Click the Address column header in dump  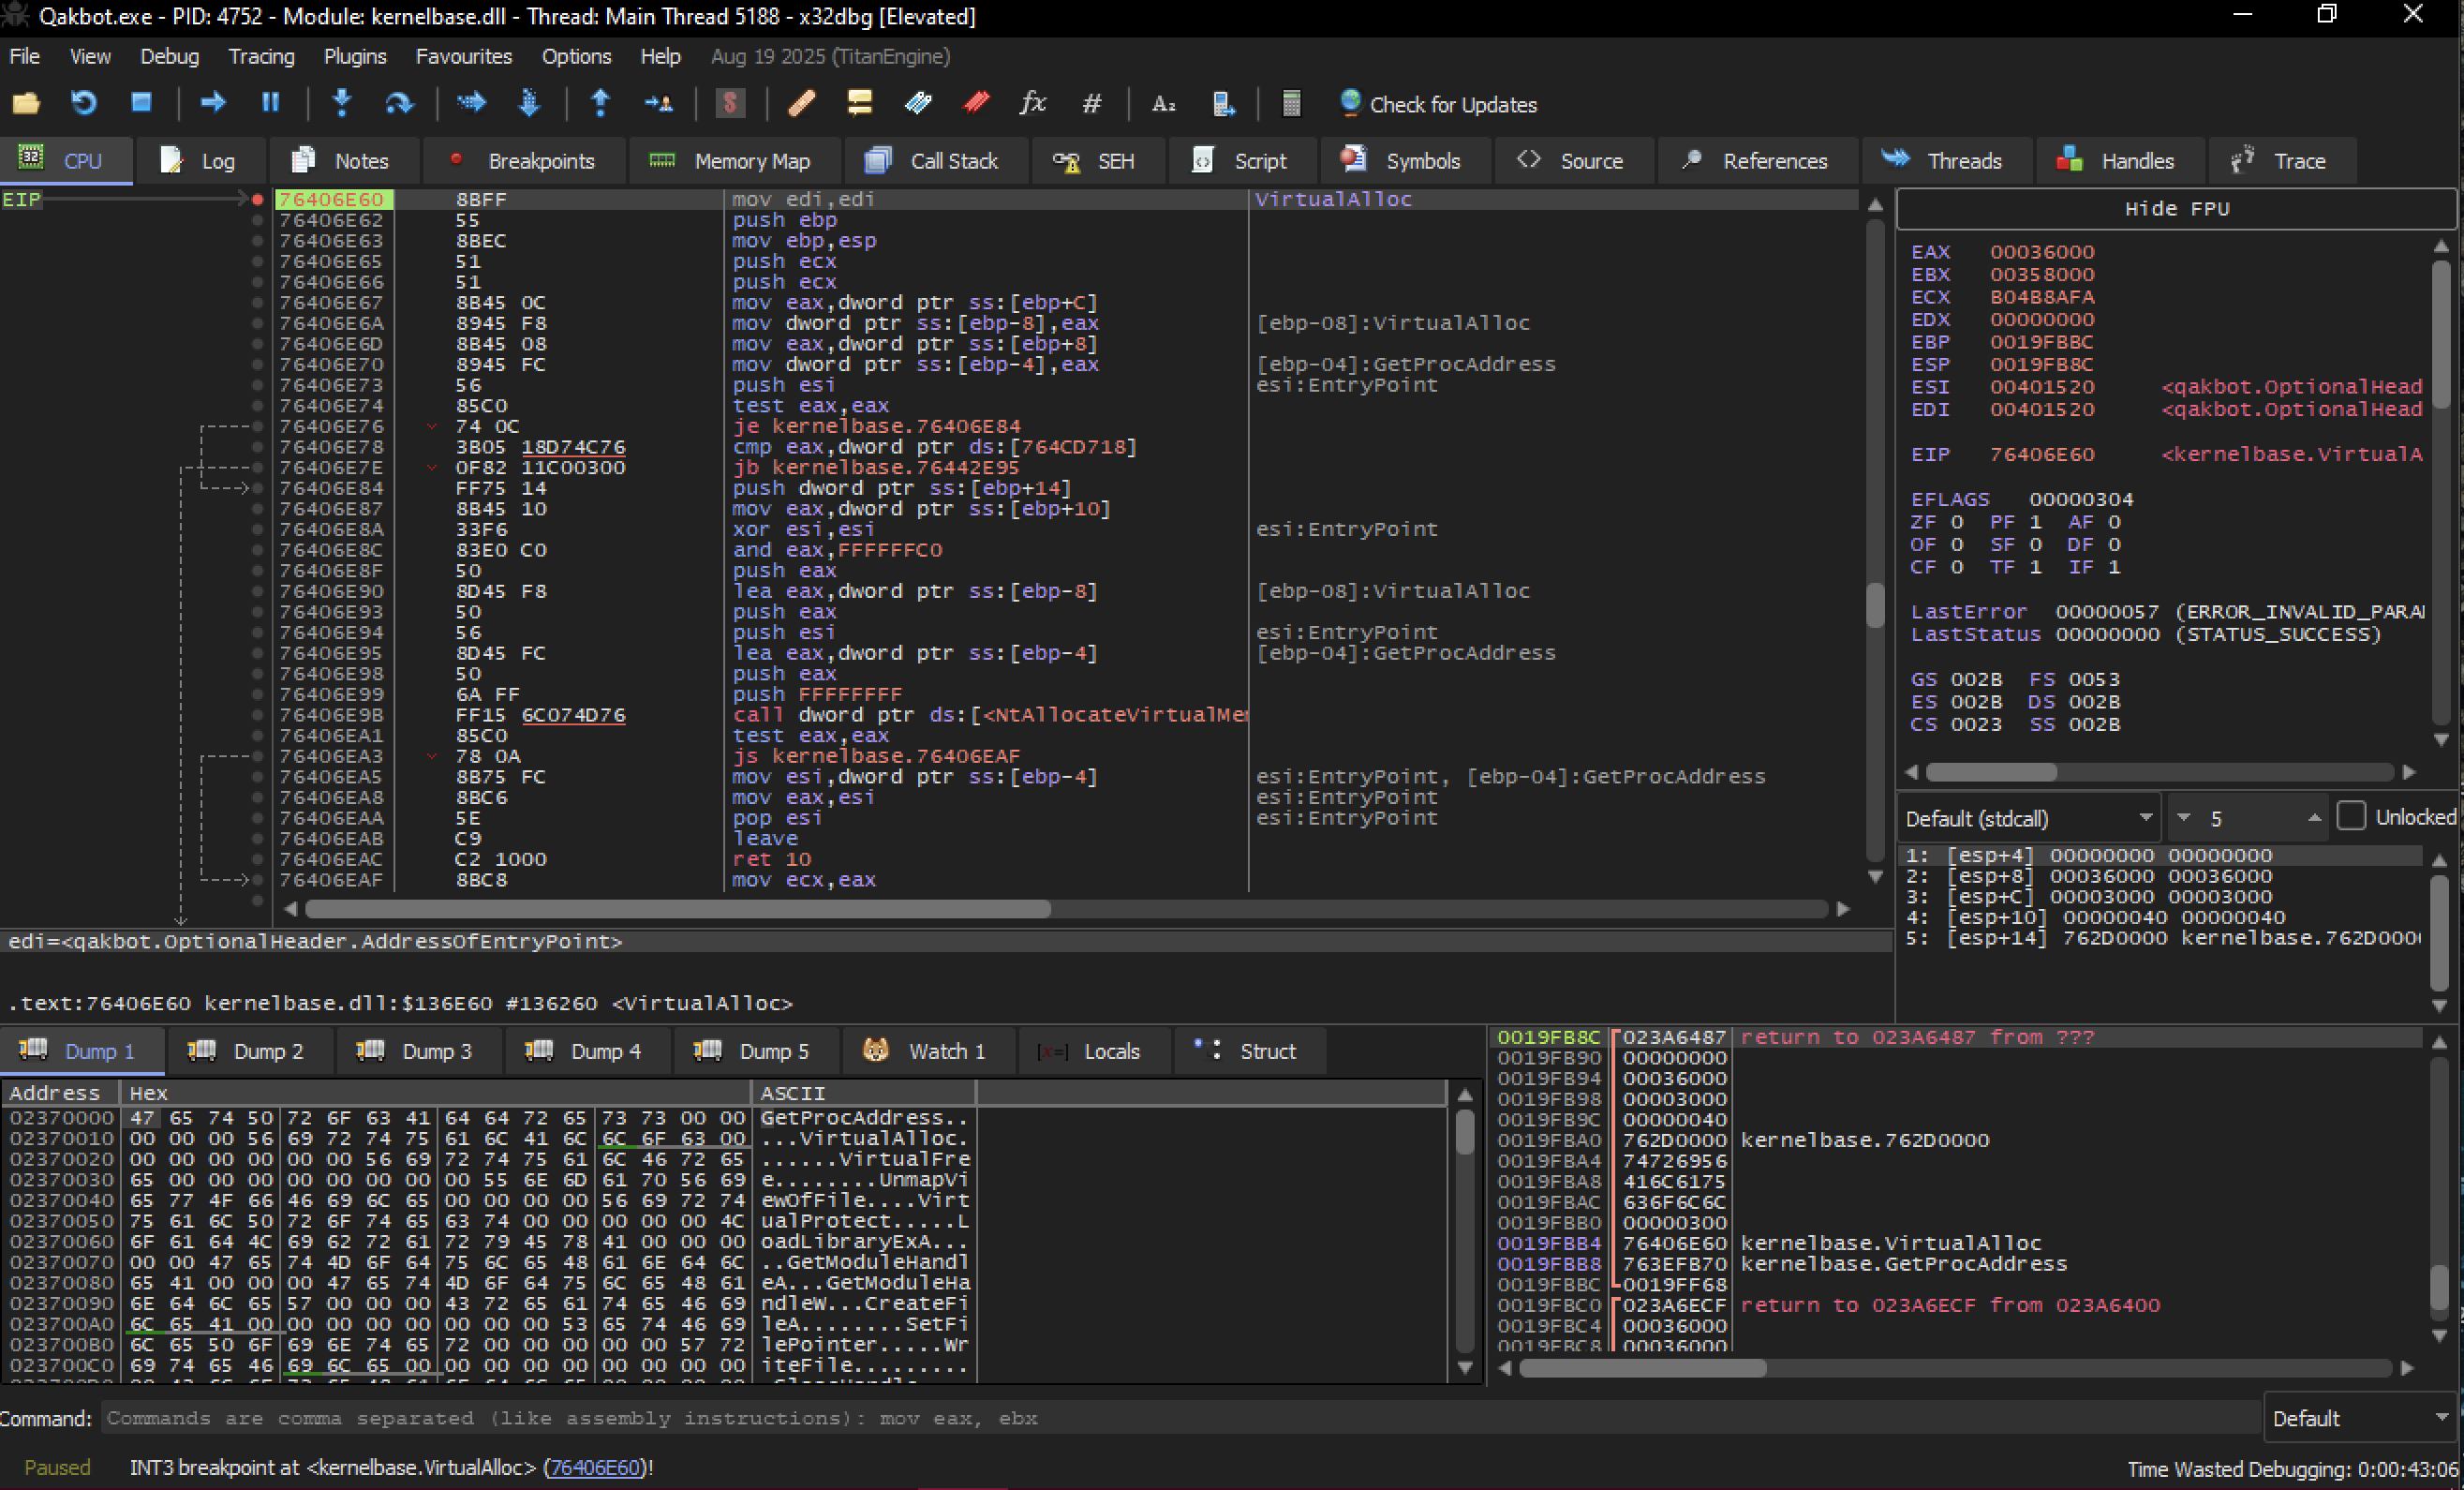60,1093
